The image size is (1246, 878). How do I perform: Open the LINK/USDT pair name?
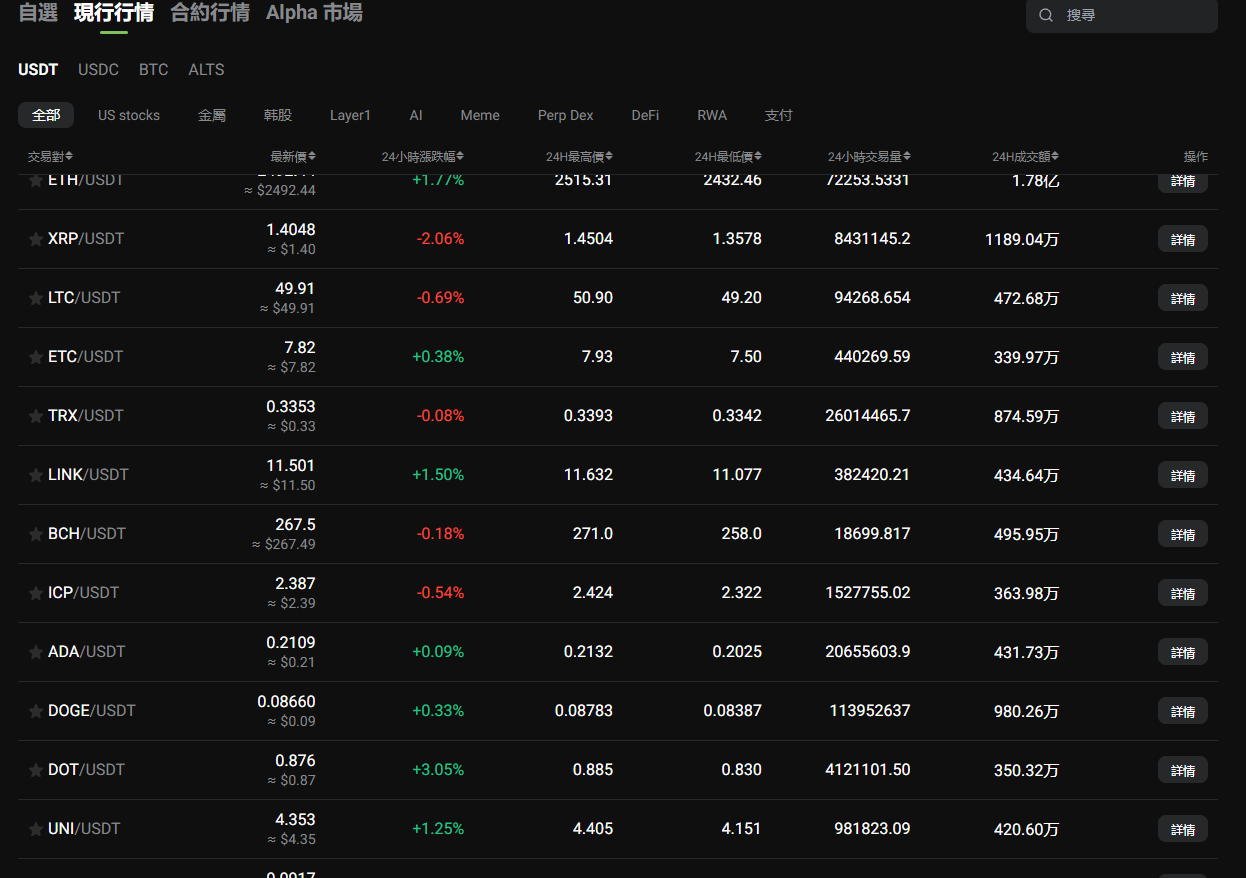[x=88, y=475]
